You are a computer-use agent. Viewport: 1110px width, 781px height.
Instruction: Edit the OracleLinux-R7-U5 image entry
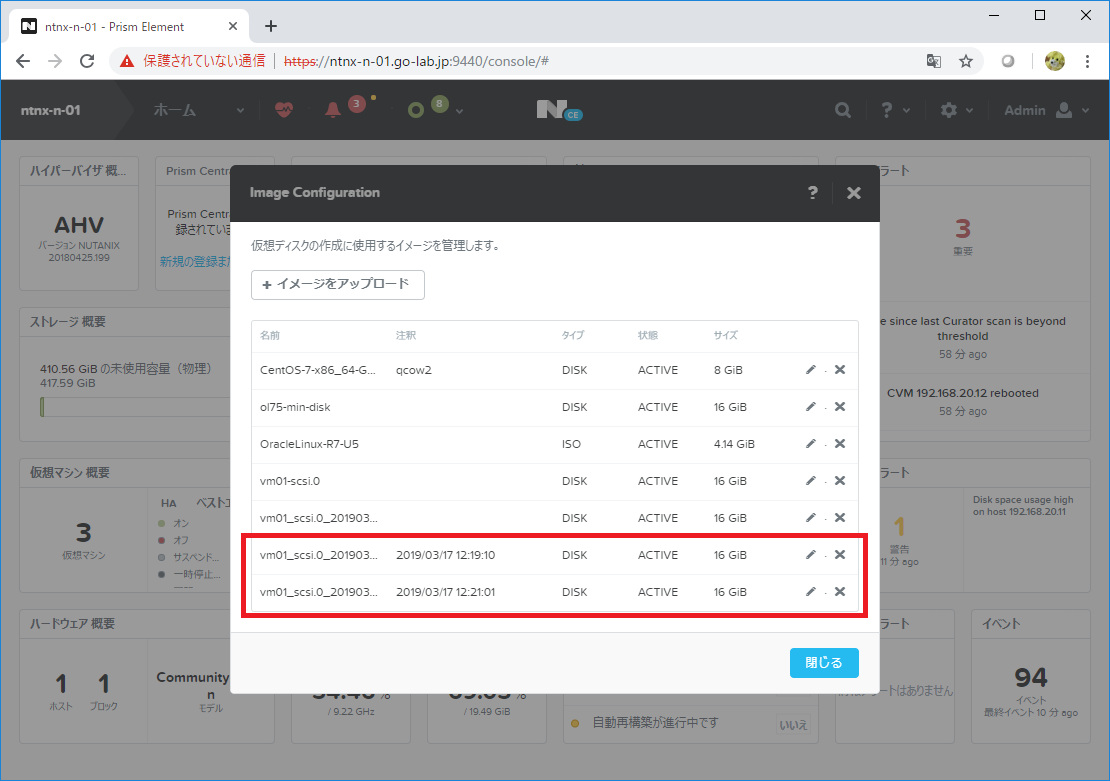(810, 443)
